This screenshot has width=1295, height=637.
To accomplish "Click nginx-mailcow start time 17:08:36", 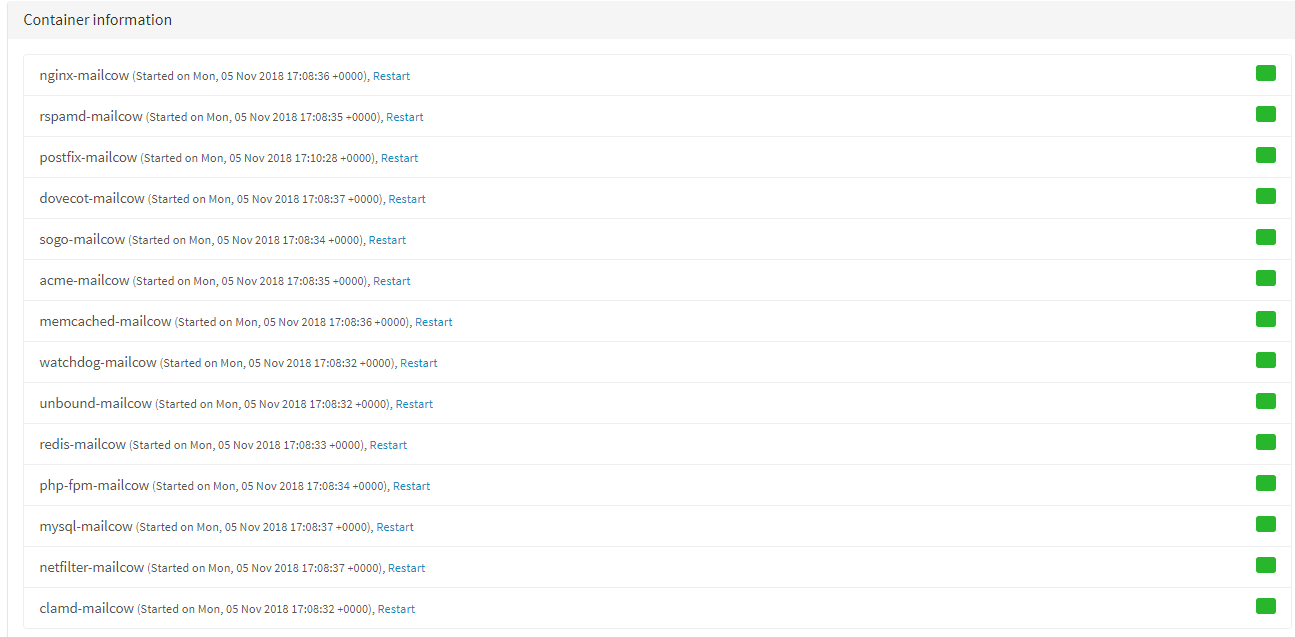I will click(x=309, y=76).
